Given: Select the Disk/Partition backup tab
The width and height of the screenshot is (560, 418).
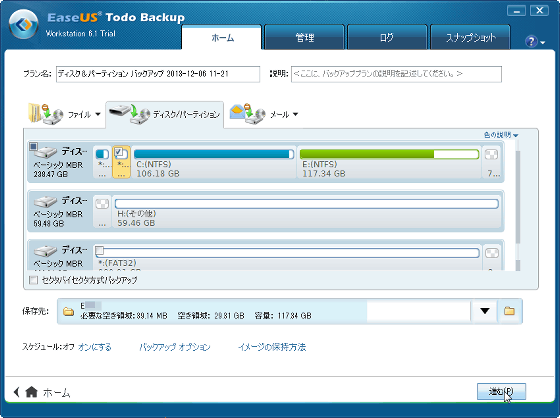Looking at the screenshot, I should 165,114.
